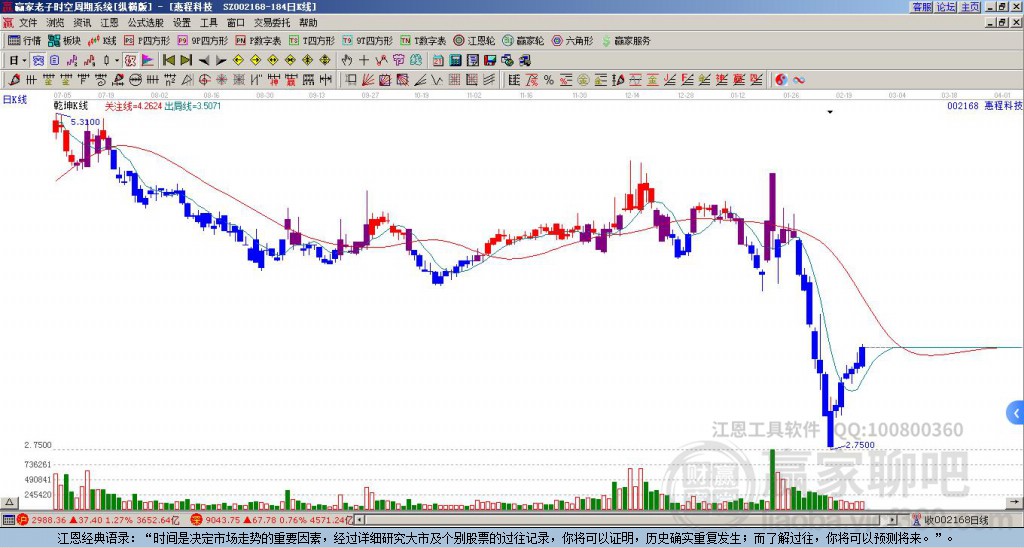
Task: Click the 客服 link
Action: [x=921, y=7]
